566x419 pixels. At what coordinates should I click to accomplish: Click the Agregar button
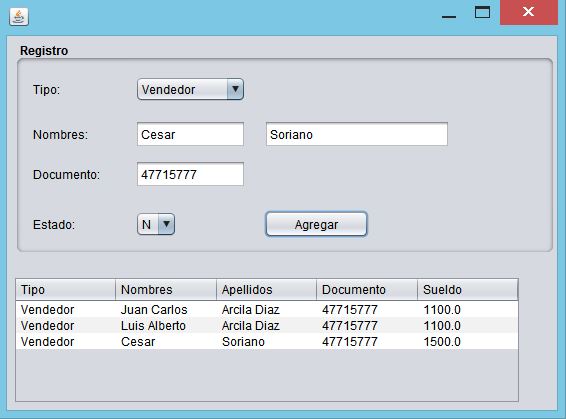316,224
